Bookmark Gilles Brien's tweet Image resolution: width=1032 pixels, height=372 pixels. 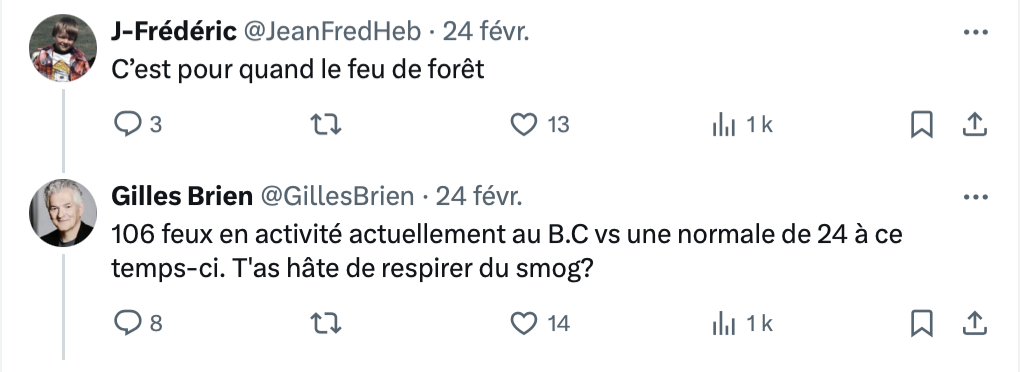tap(921, 323)
